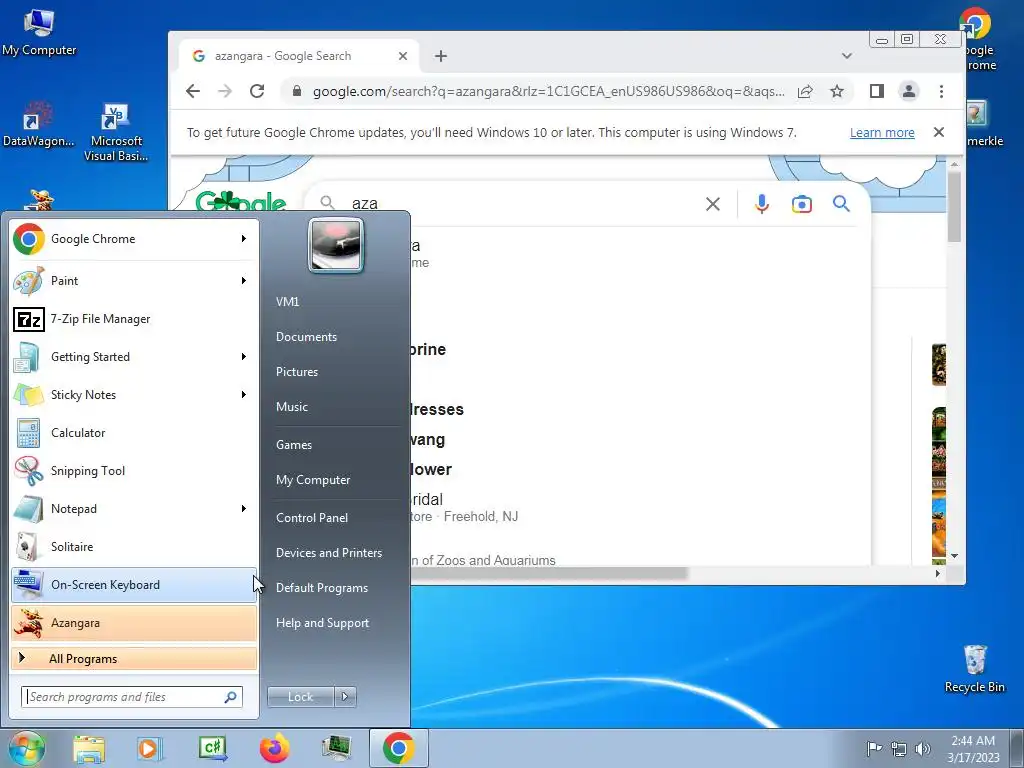Open Action Center flag in tray
The height and width of the screenshot is (768, 1024).
click(x=873, y=748)
